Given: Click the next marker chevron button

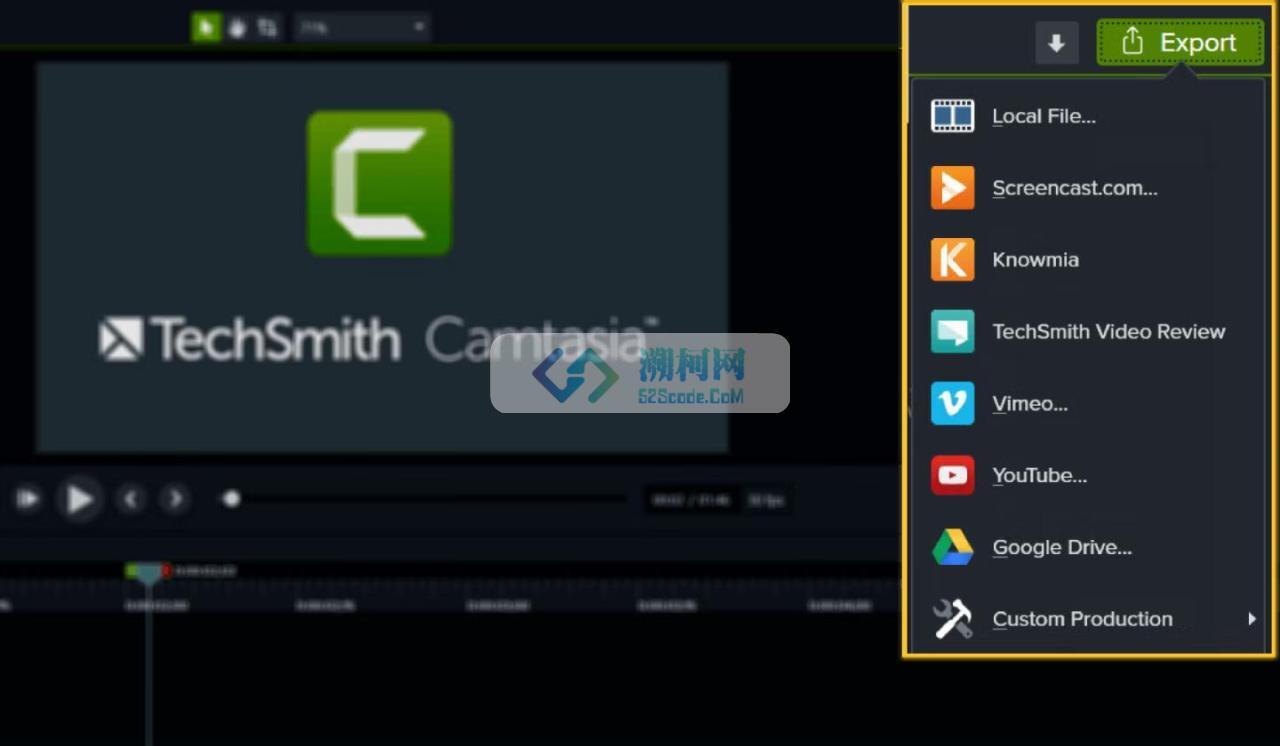Looking at the screenshot, I should tap(175, 498).
